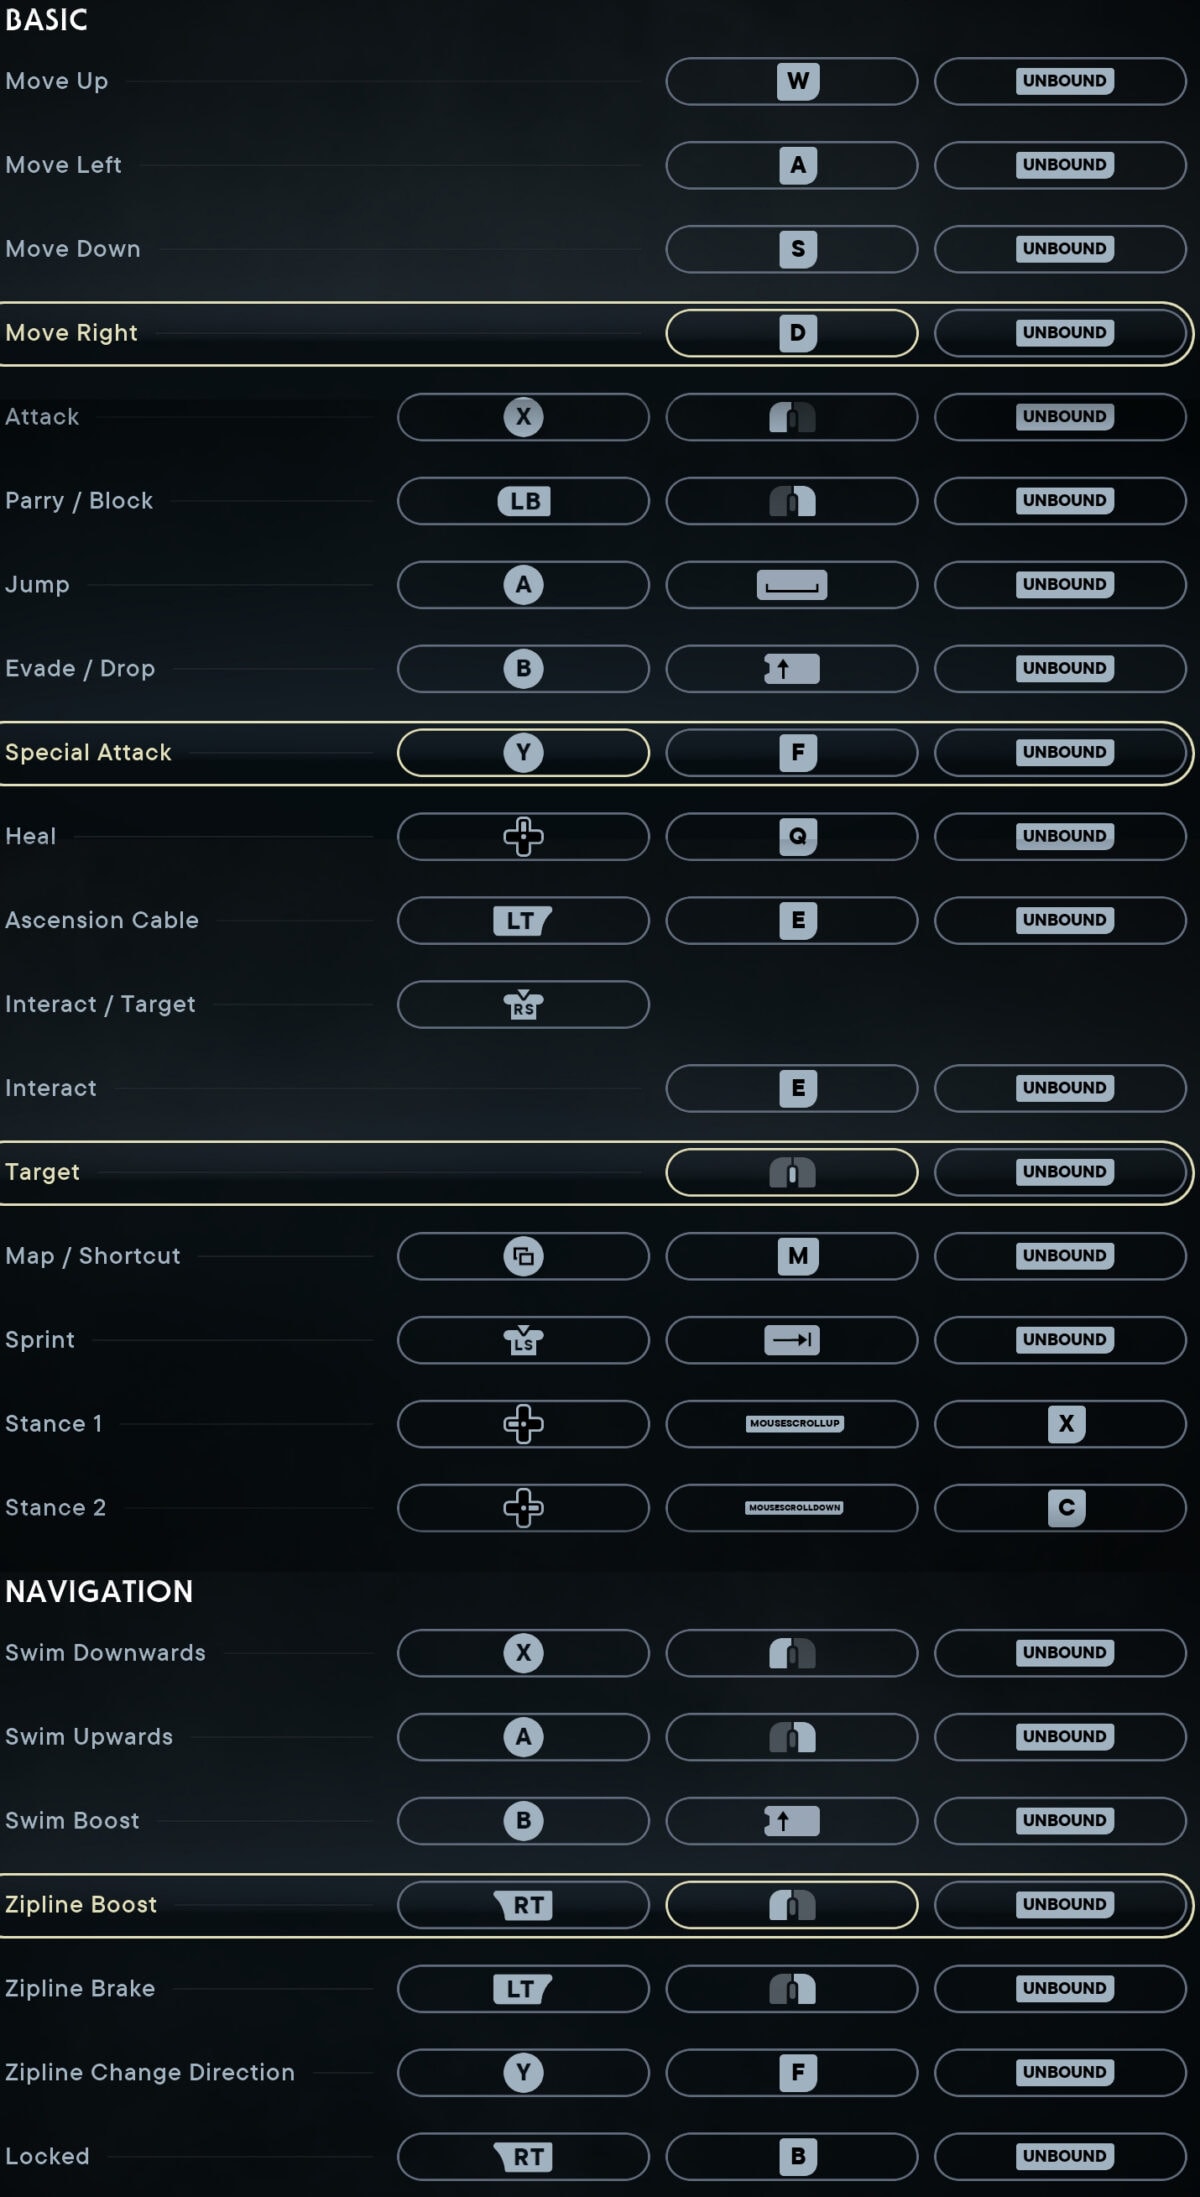The image size is (1200, 2197).
Task: Select the F key binding for Zipline Change Direction
Action: tap(791, 2072)
